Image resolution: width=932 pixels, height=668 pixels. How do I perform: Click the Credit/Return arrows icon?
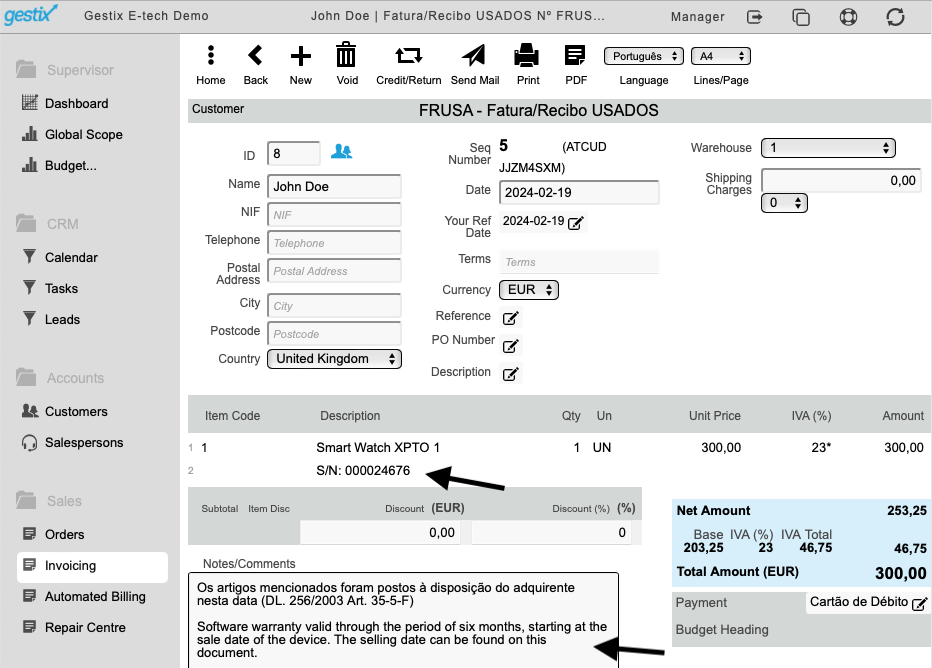(x=408, y=56)
